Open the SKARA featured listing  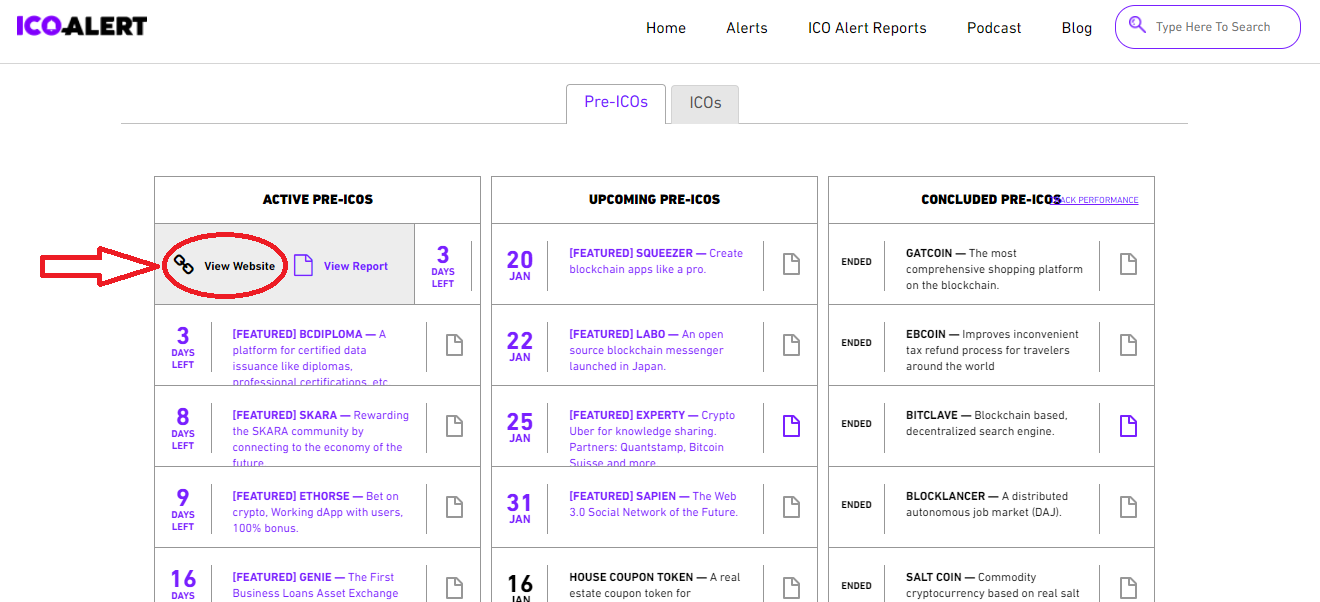coord(321,439)
